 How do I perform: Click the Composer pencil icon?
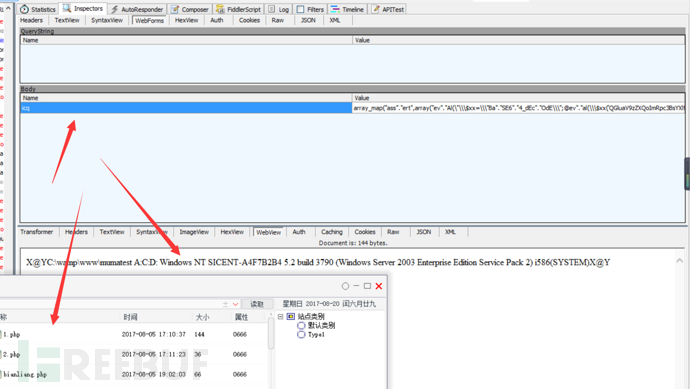pyautogui.click(x=175, y=9)
